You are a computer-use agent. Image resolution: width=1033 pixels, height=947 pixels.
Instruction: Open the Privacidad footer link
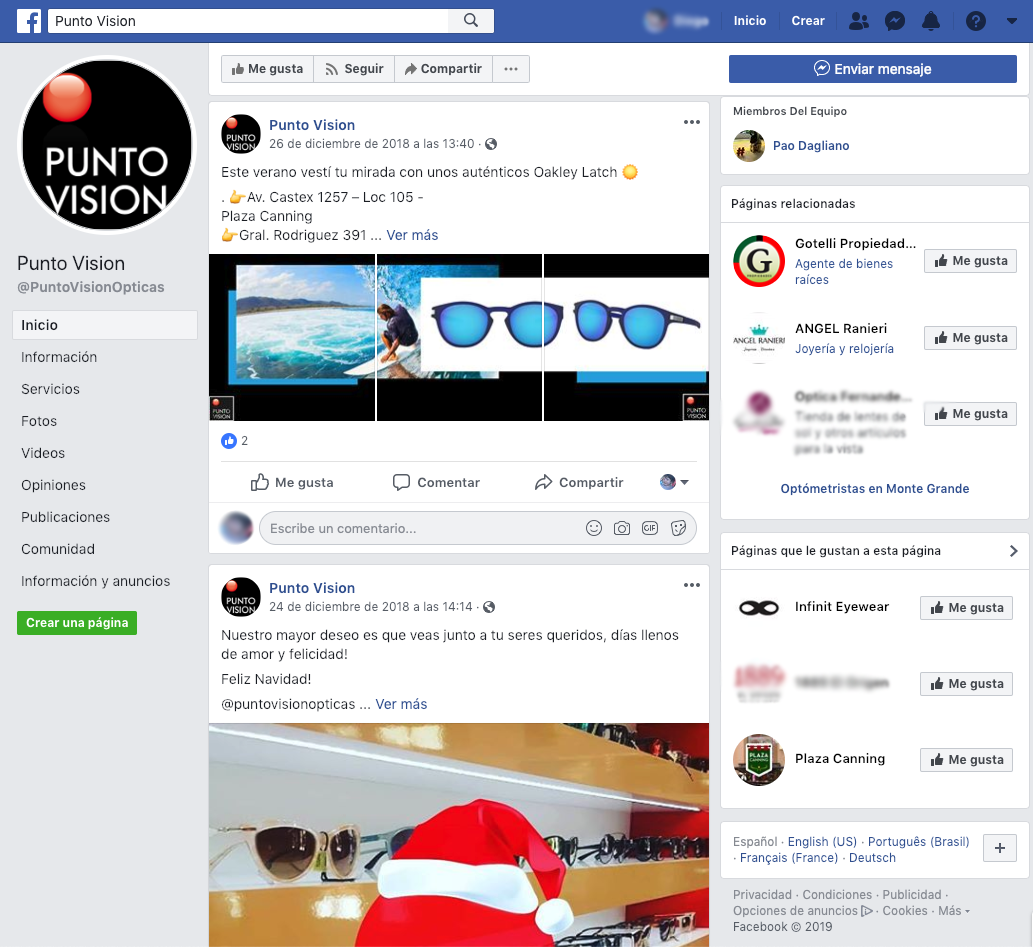pos(762,894)
